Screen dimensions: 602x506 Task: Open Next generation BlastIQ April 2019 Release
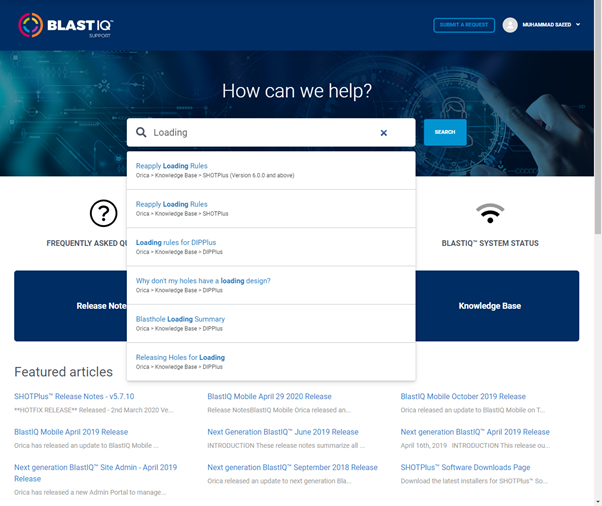(475, 432)
